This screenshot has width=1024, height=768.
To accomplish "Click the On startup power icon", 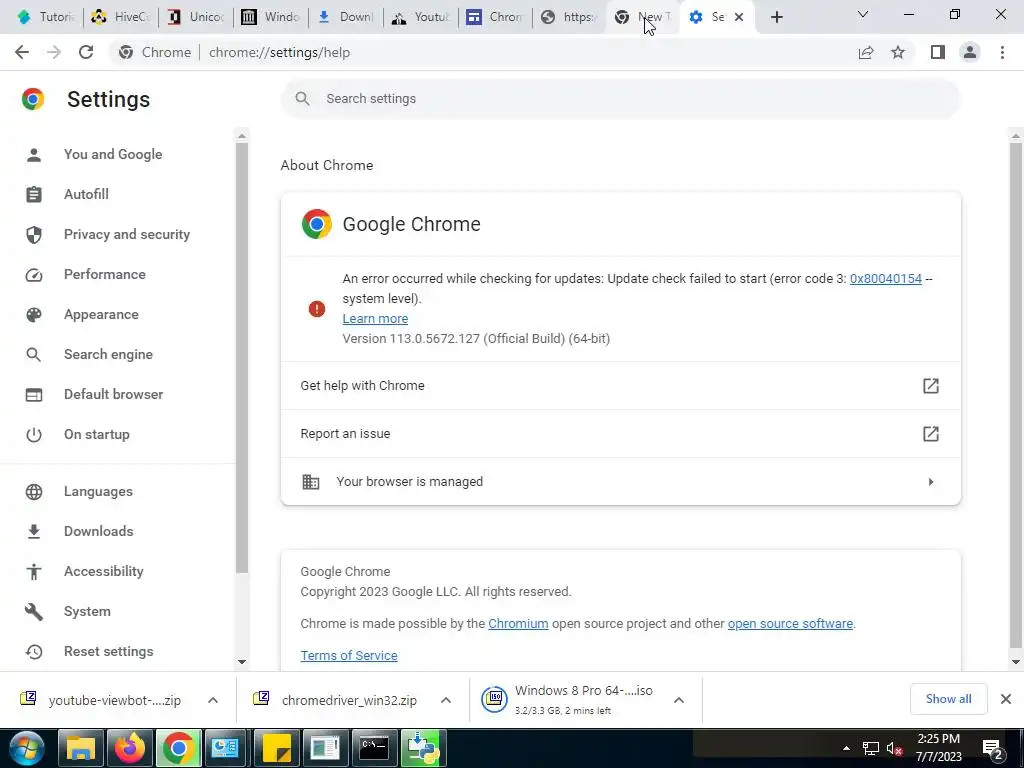I will pyautogui.click(x=33, y=434).
